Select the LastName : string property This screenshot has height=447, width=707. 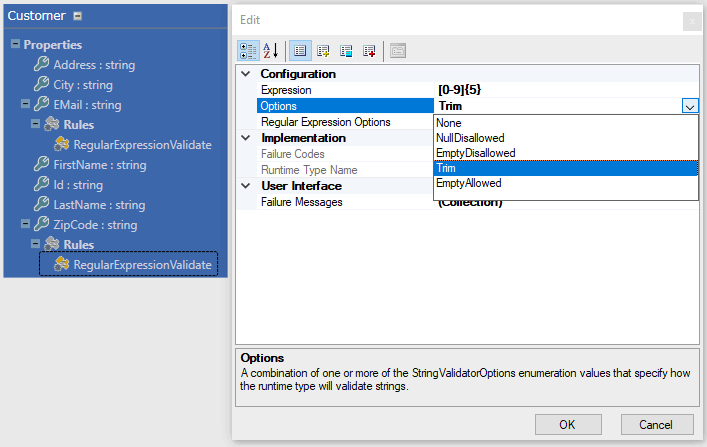point(99,205)
